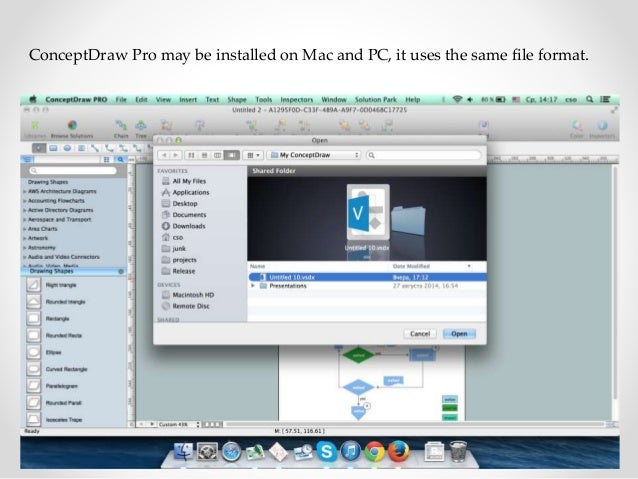
Task: Switch Open dialog to cover flow view
Action: coord(232,155)
